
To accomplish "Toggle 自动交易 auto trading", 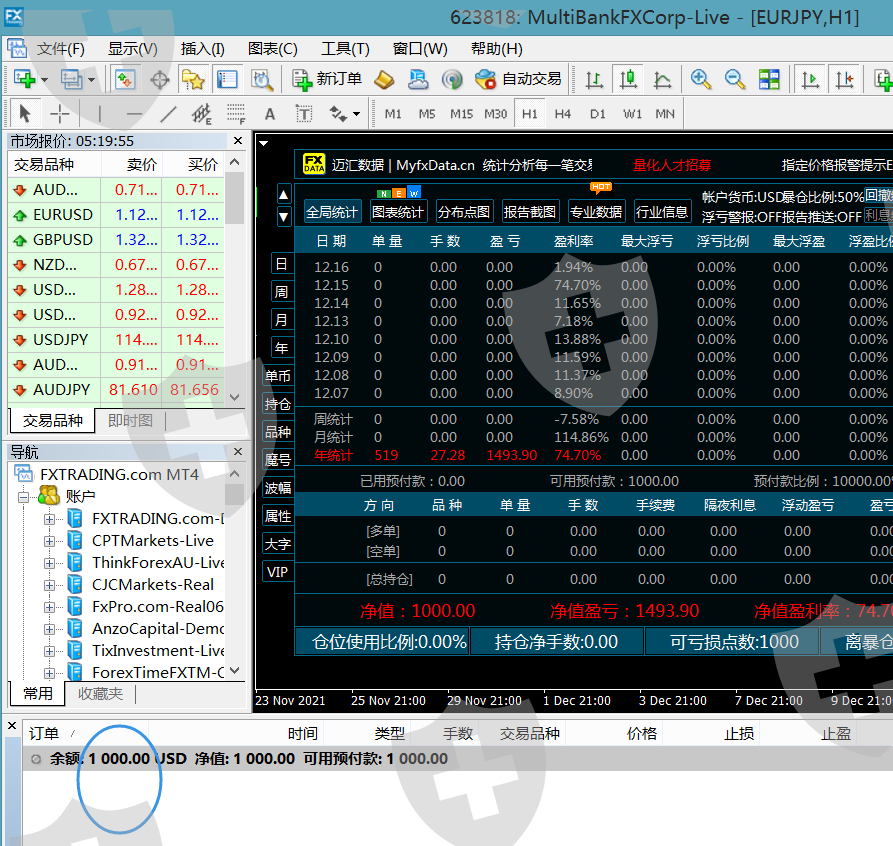I will (518, 79).
